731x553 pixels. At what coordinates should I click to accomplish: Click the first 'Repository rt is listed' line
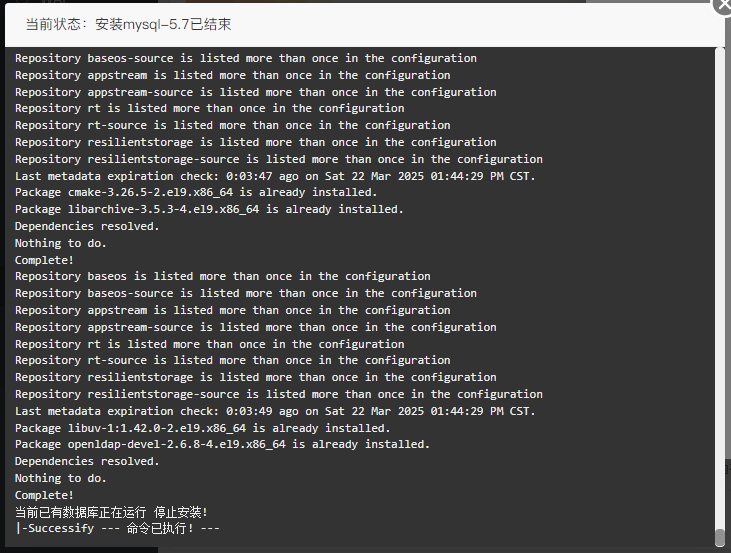tap(209, 108)
